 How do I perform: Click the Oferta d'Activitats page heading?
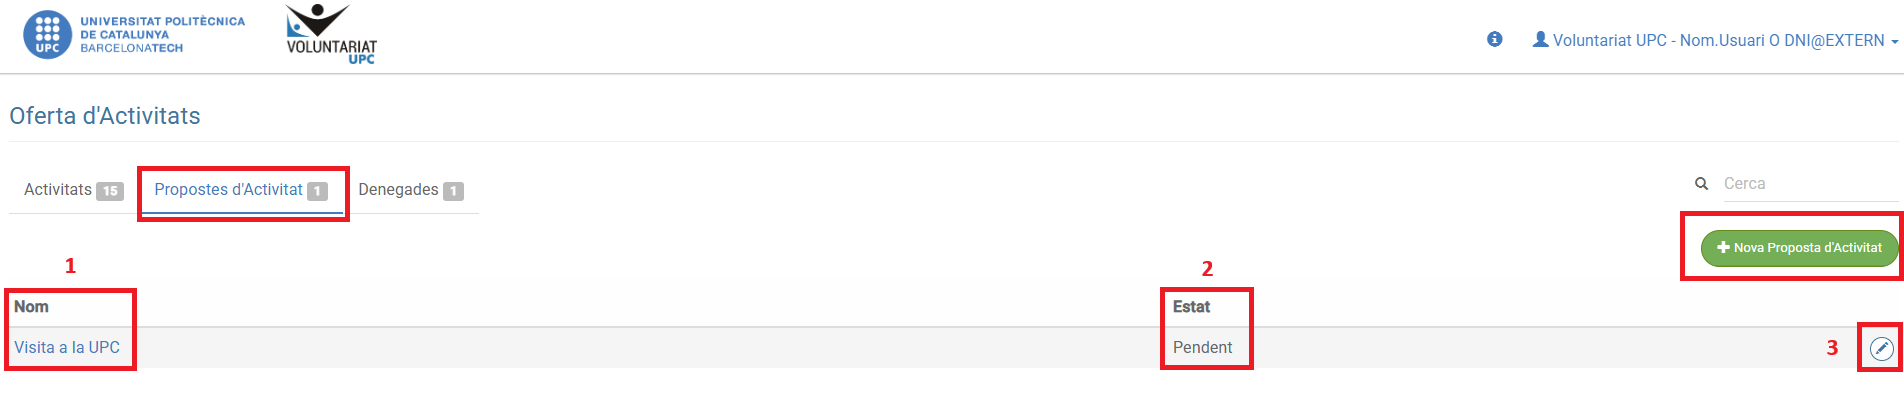click(x=105, y=116)
